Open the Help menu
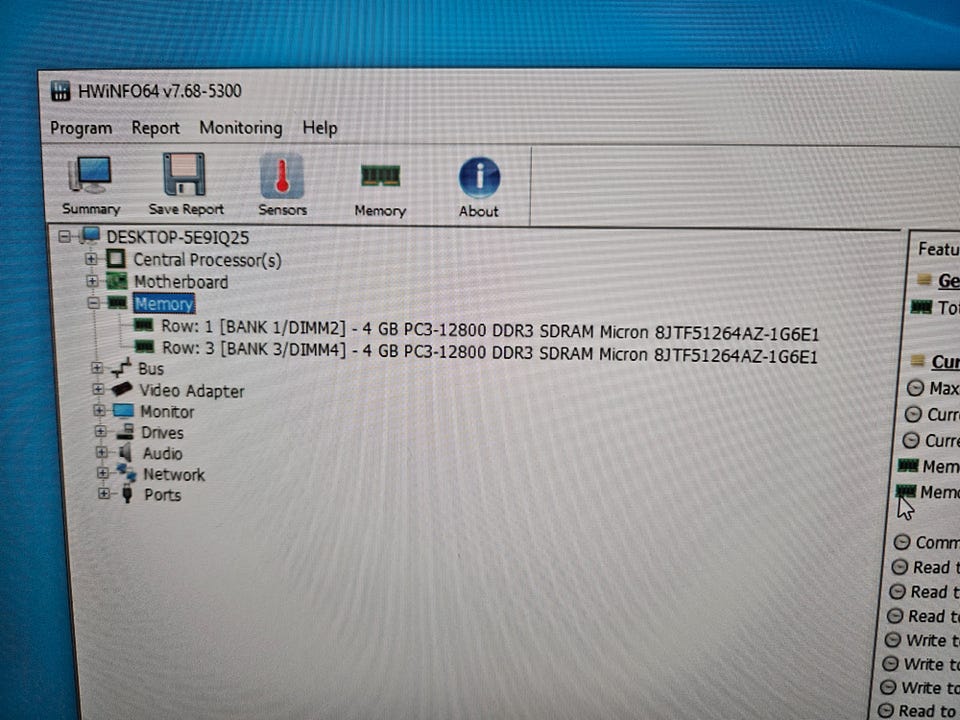 pos(320,128)
